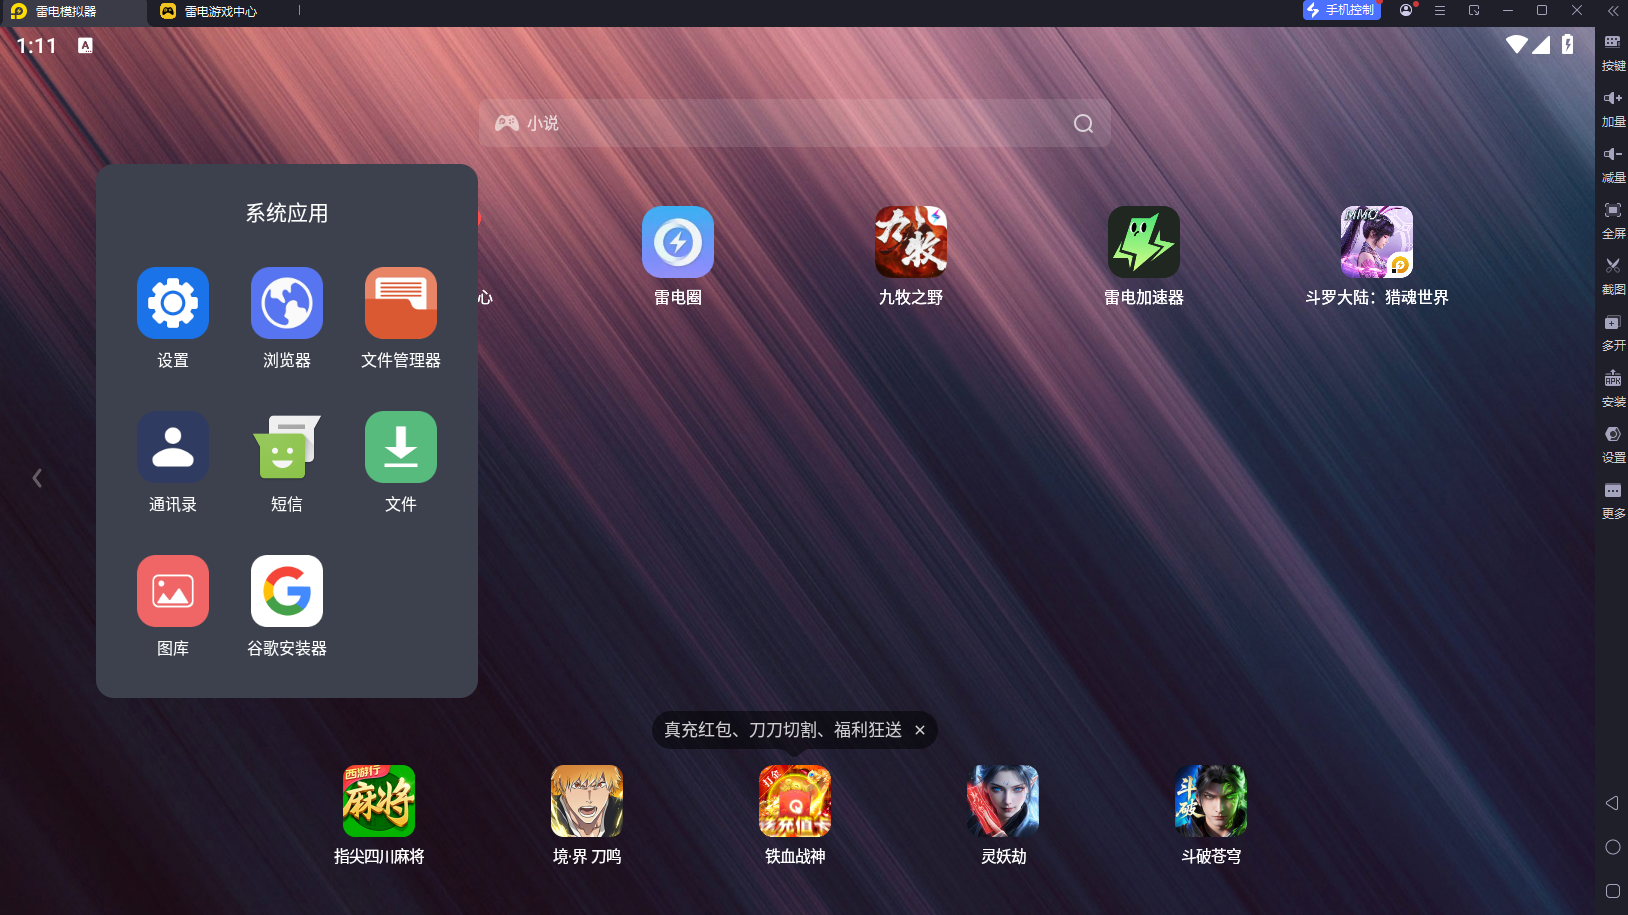Viewport: 1628px width, 915px height.
Task: Click the search magnifier icon
Action: [1083, 123]
